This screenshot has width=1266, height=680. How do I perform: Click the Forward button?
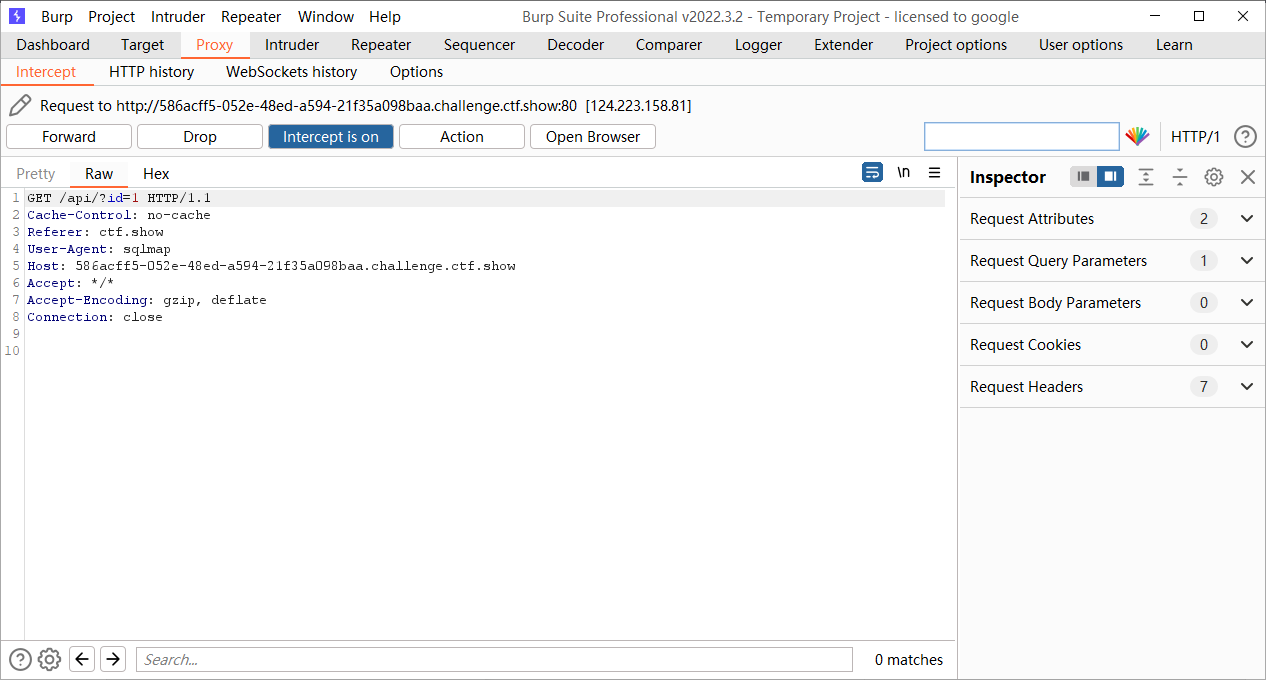[69, 137]
